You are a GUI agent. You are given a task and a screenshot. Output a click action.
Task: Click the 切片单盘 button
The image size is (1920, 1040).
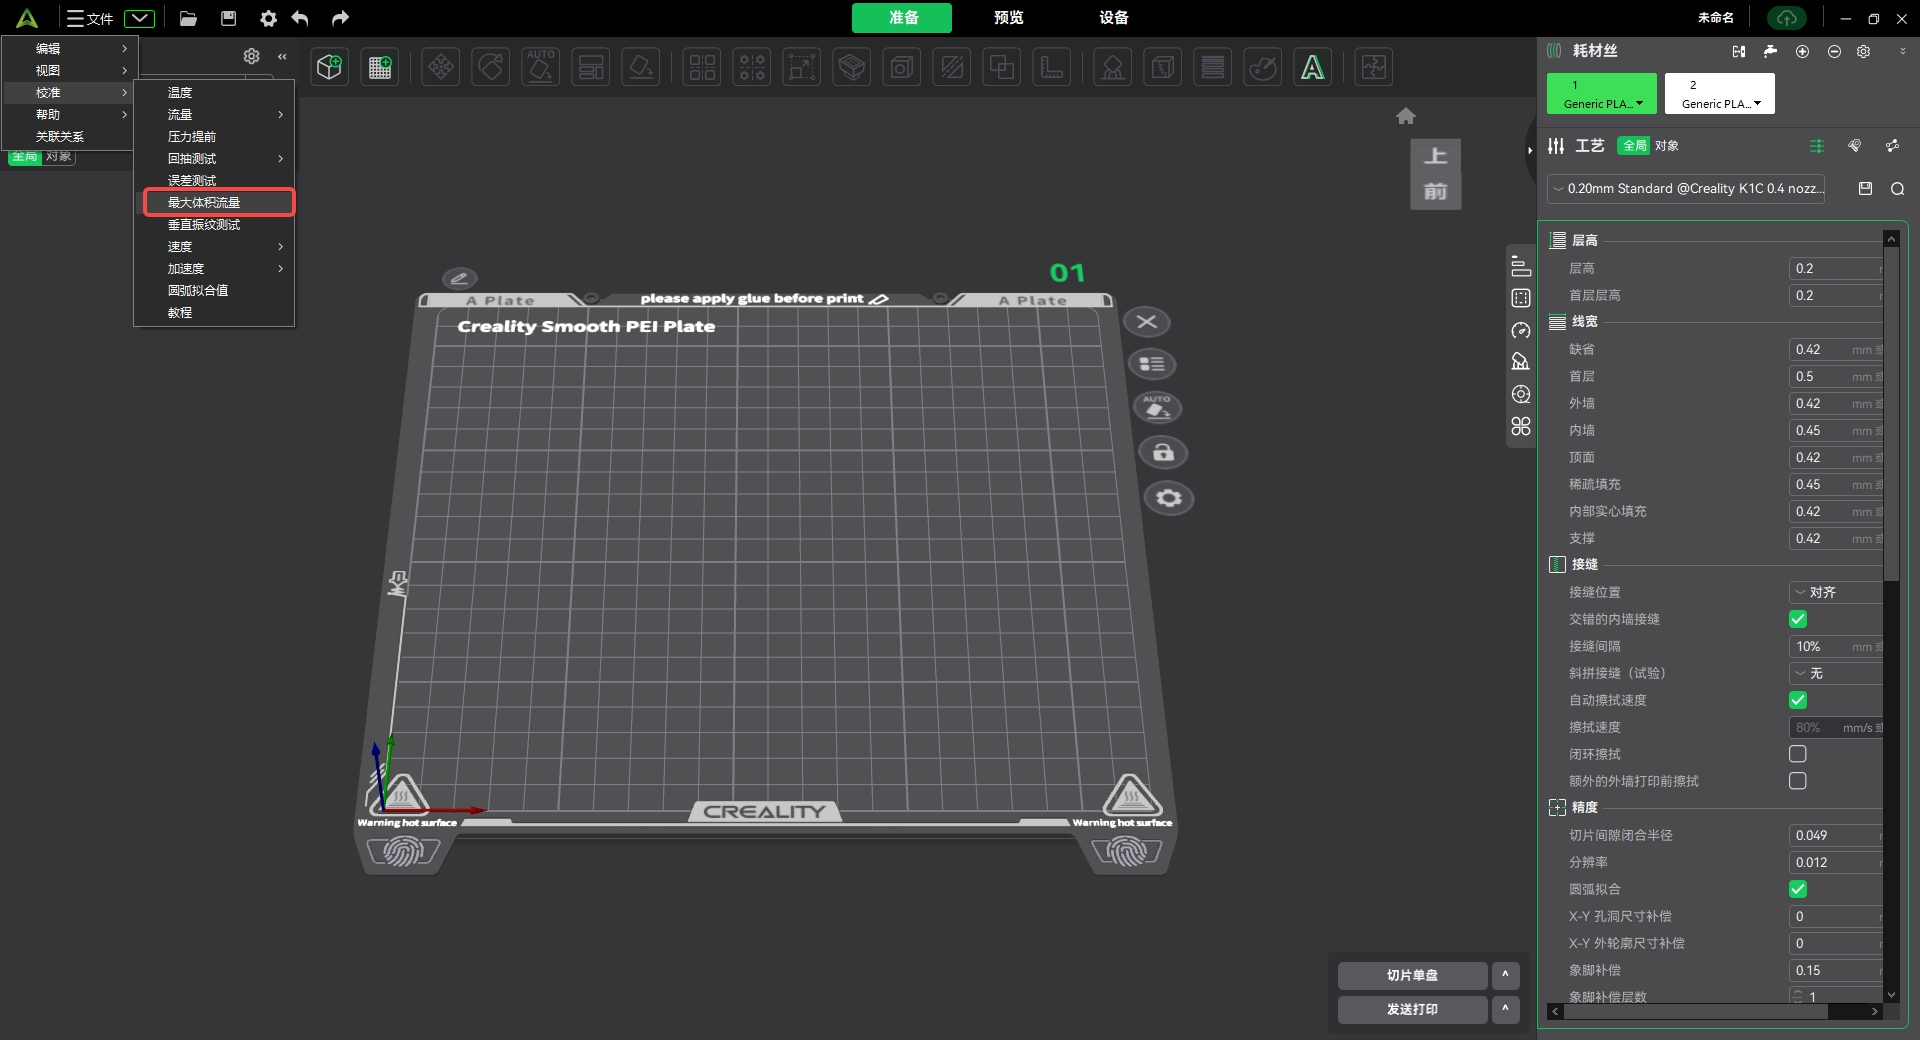pos(1412,975)
